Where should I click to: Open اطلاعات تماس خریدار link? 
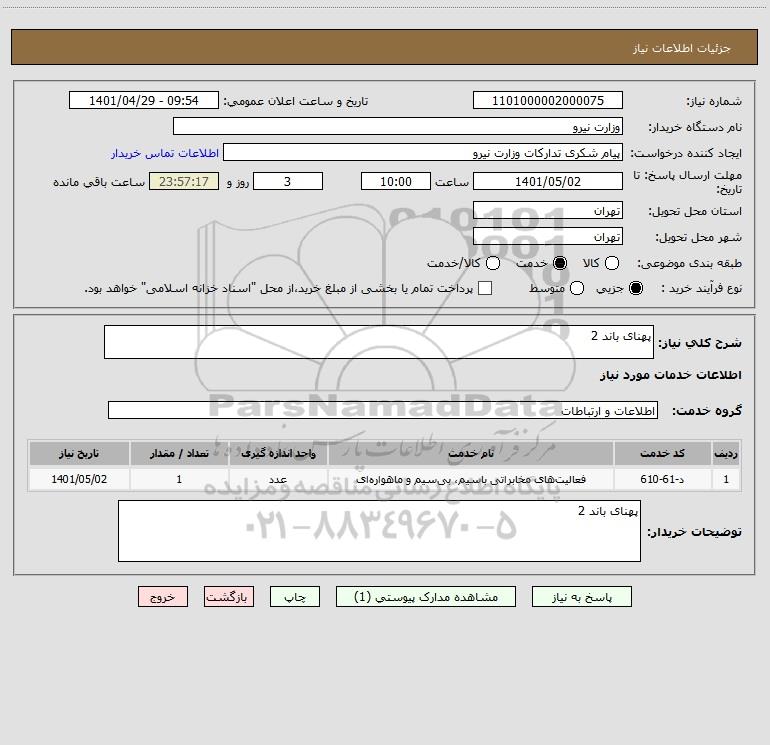pos(165,153)
